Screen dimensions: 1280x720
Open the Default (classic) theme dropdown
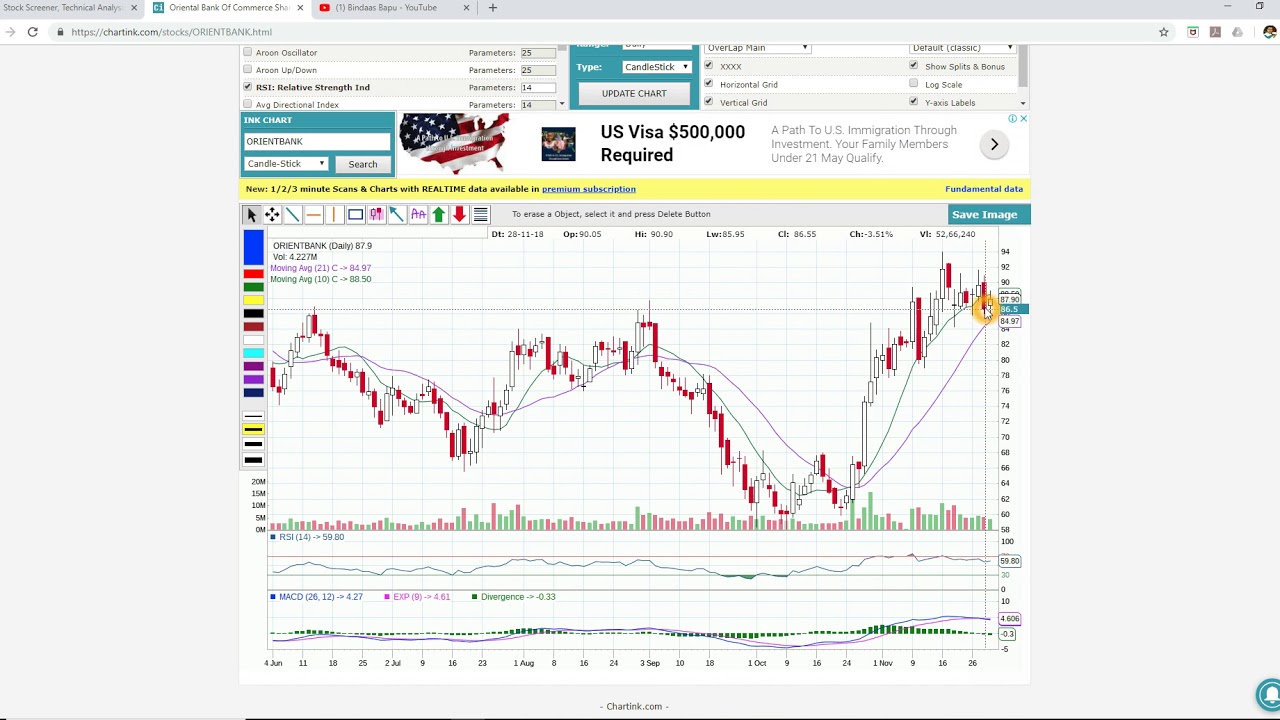click(963, 48)
